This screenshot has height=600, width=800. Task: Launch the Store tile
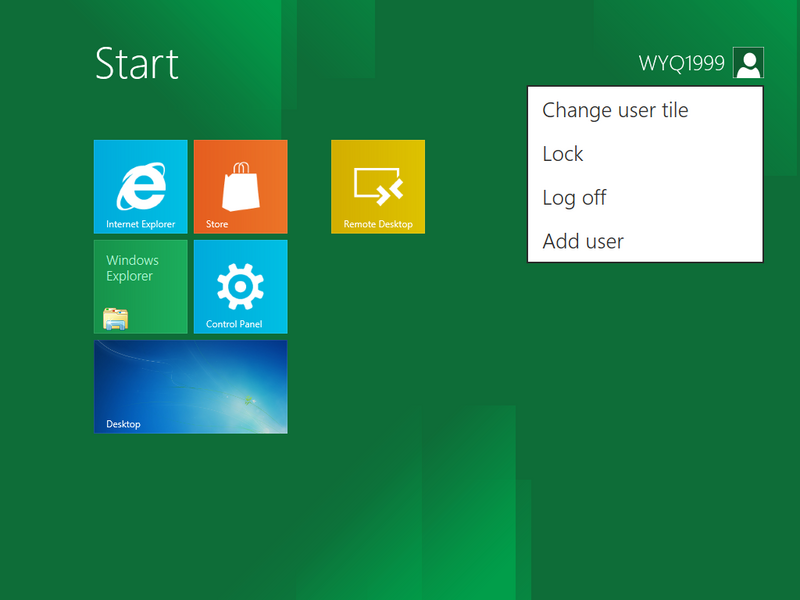(x=240, y=187)
